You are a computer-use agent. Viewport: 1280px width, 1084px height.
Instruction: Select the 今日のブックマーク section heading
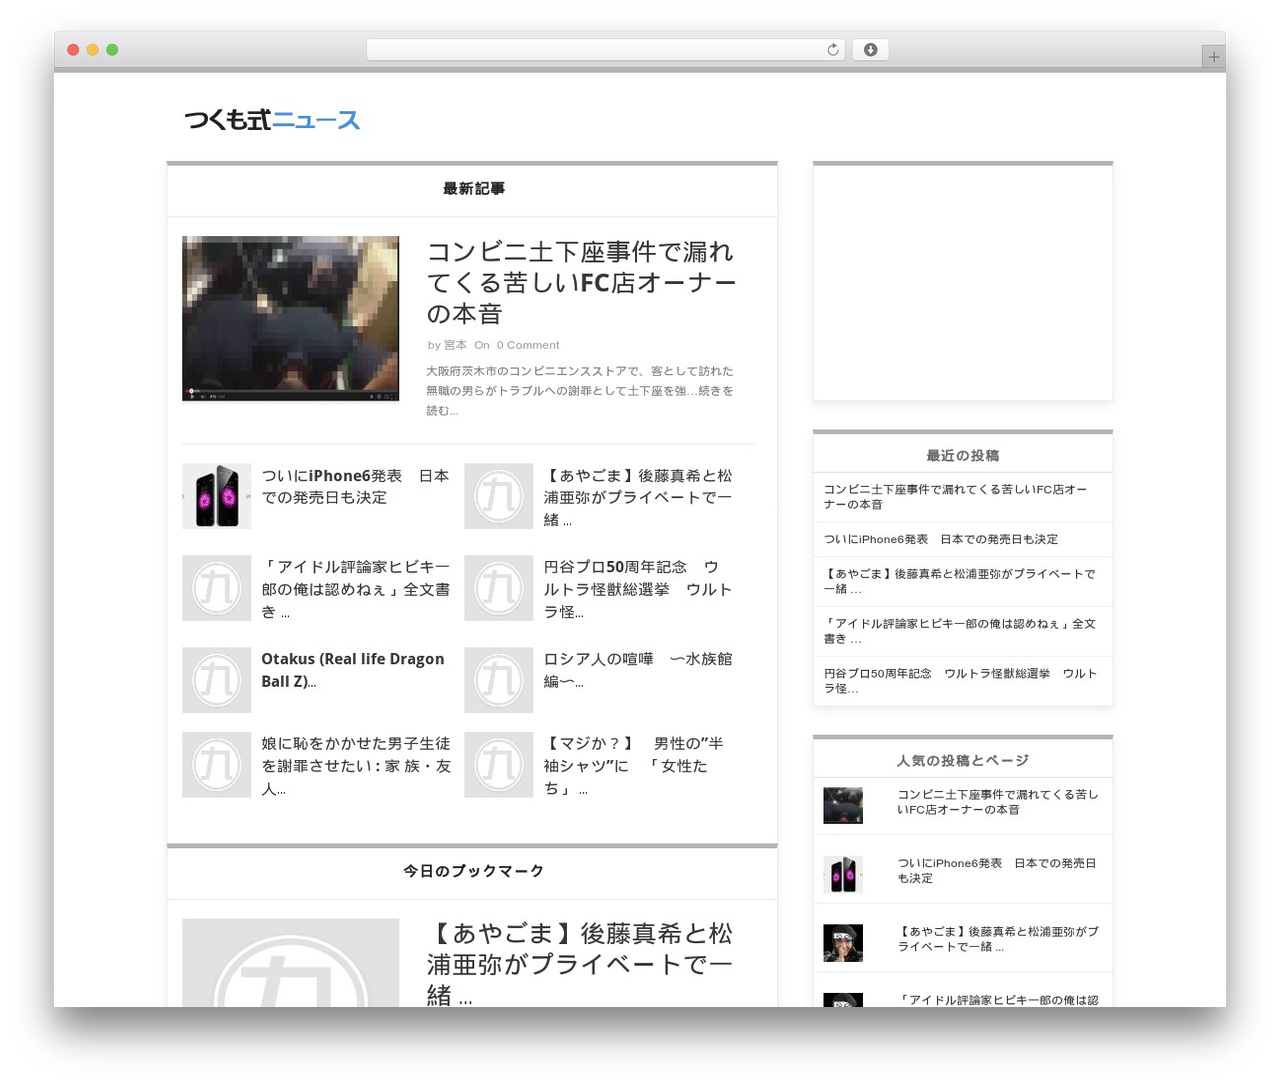473,871
